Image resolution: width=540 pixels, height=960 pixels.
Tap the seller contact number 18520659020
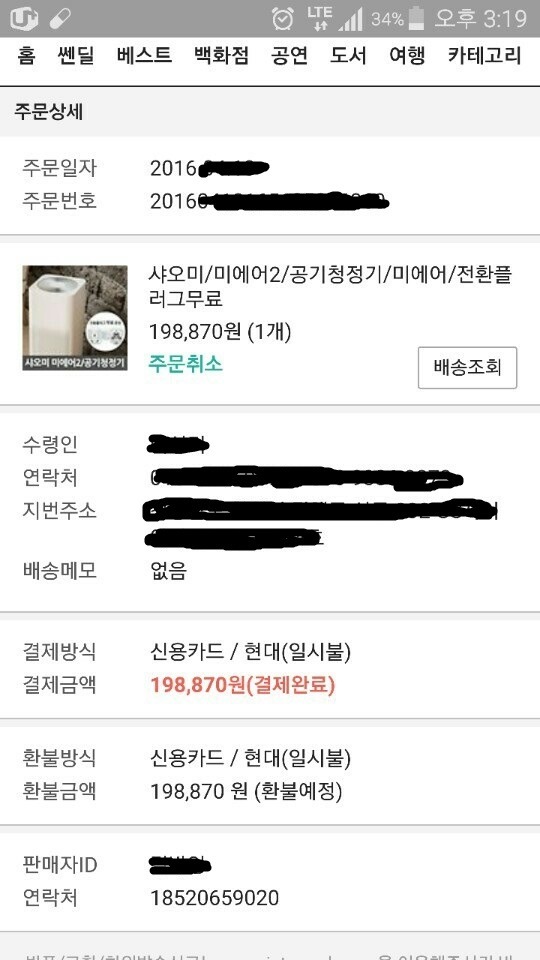[x=215, y=898]
